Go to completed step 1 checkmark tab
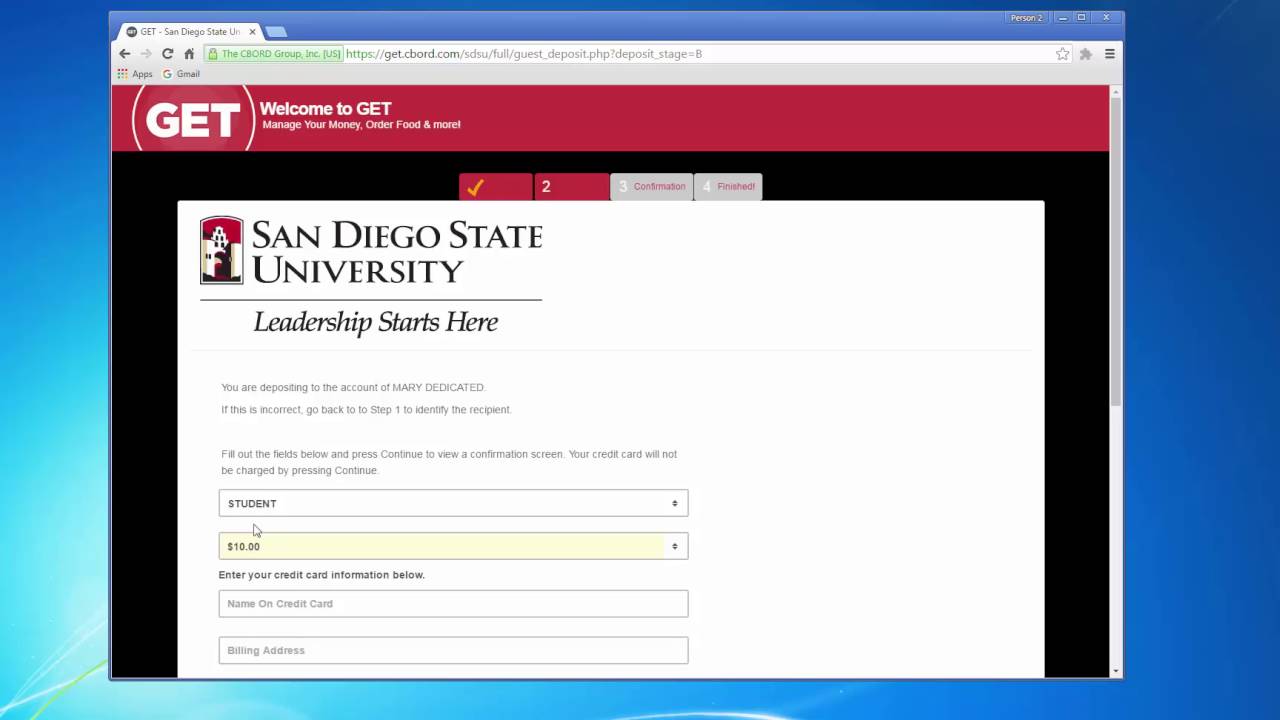 (x=496, y=187)
